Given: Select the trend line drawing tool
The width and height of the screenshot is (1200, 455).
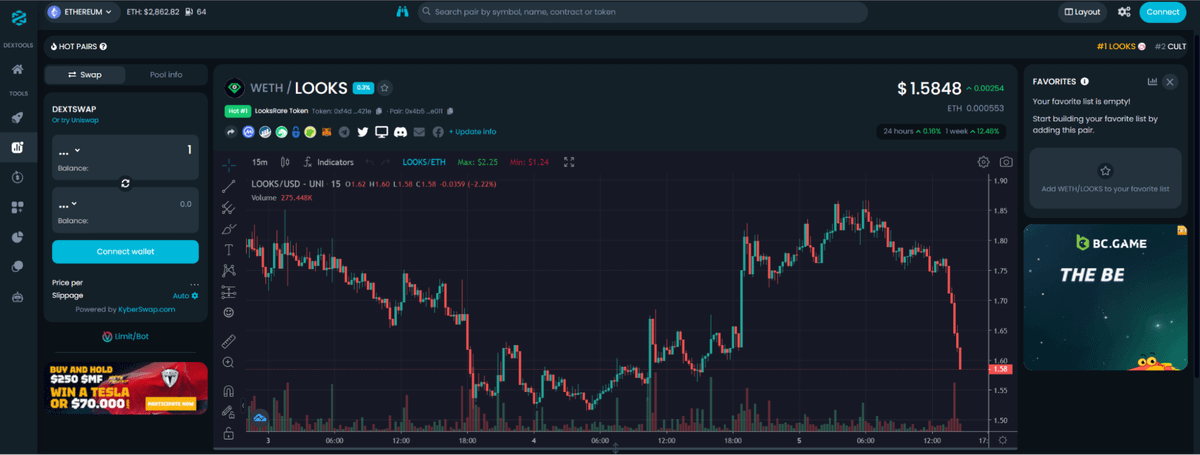Looking at the screenshot, I should [229, 186].
